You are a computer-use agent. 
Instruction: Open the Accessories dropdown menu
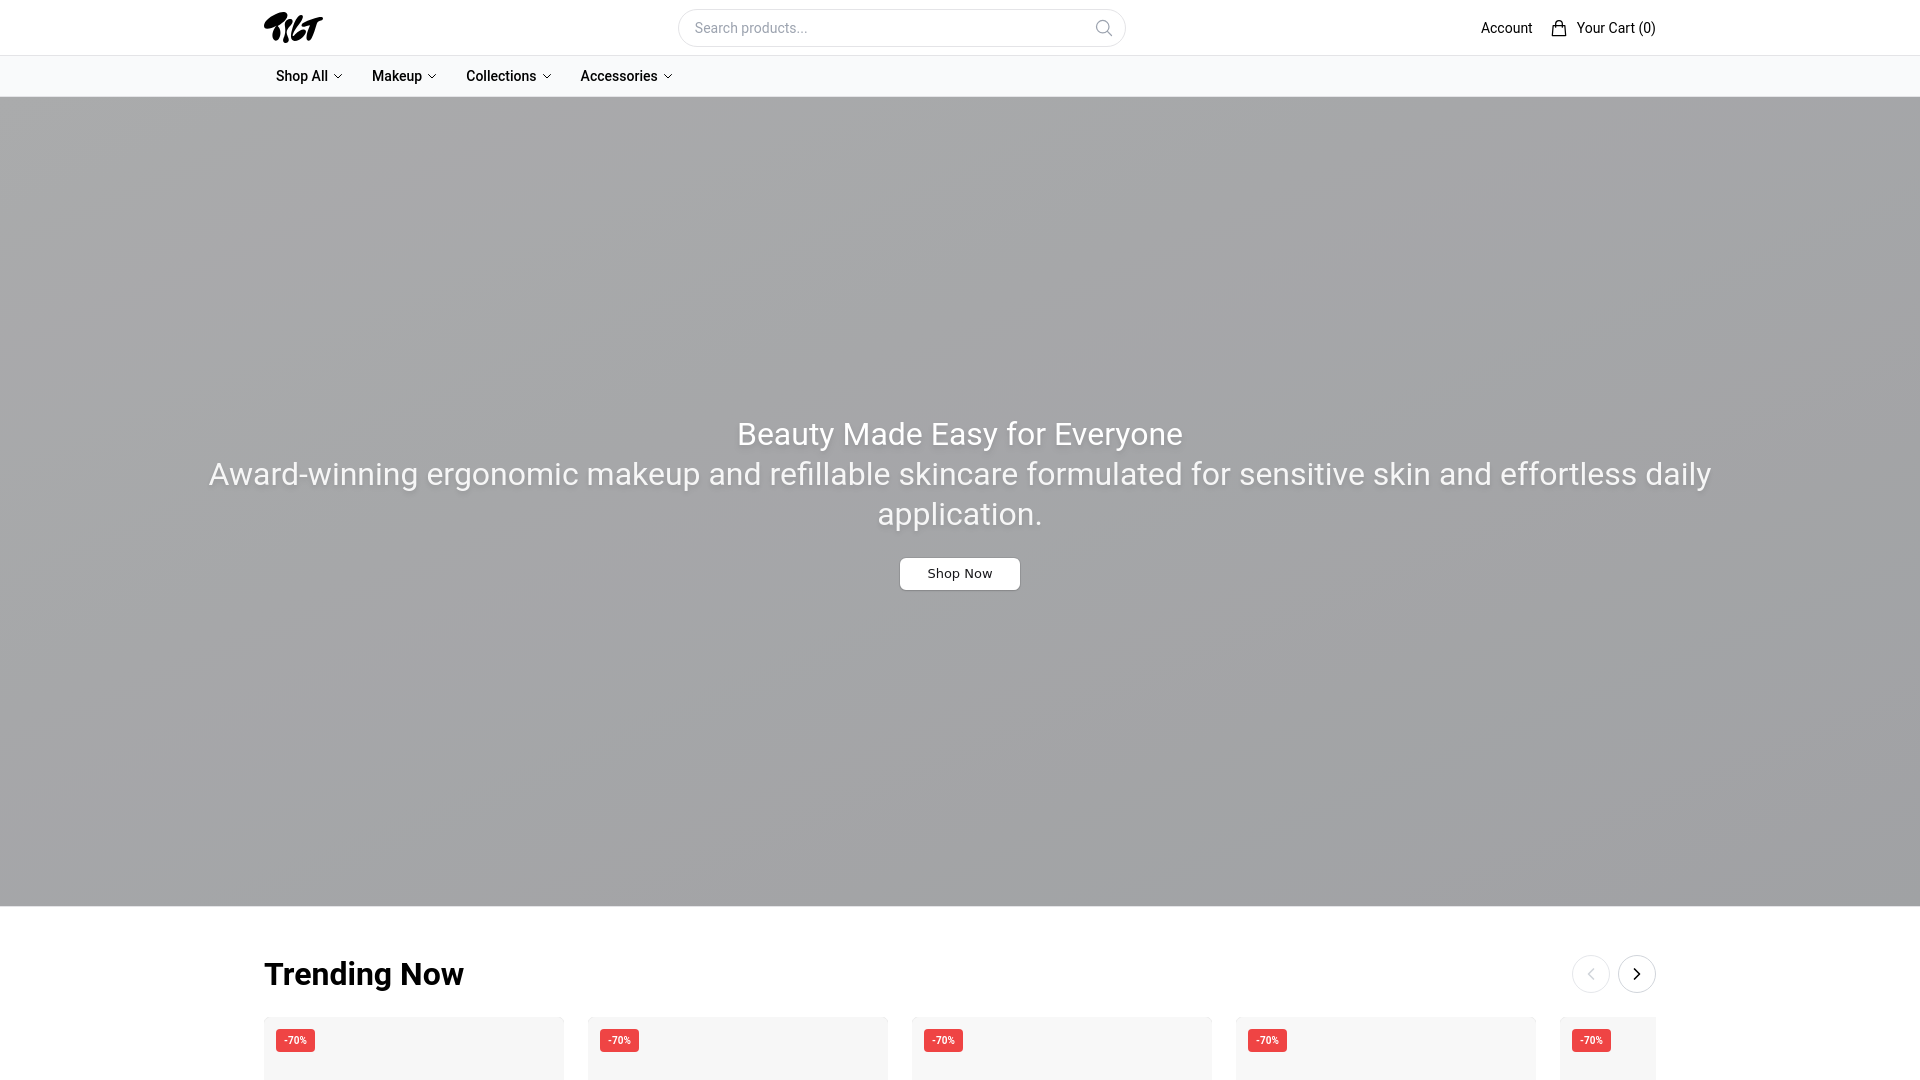626,76
